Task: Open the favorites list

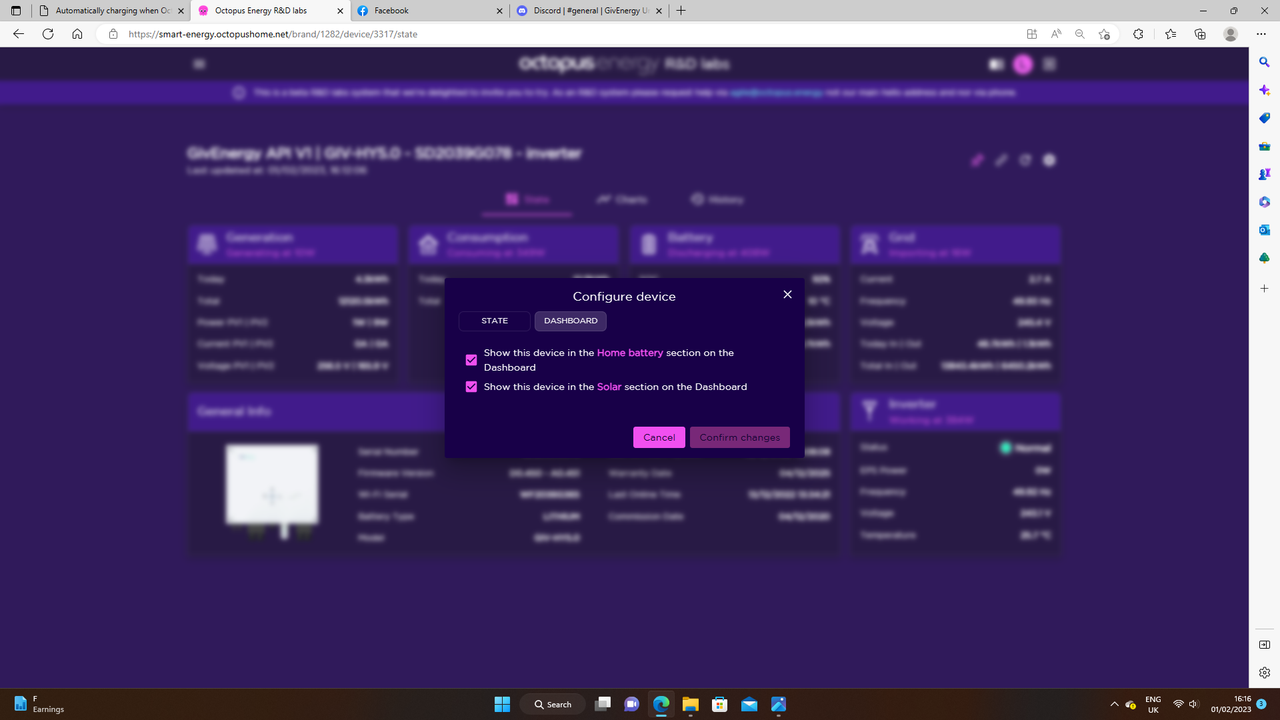Action: tap(1171, 33)
